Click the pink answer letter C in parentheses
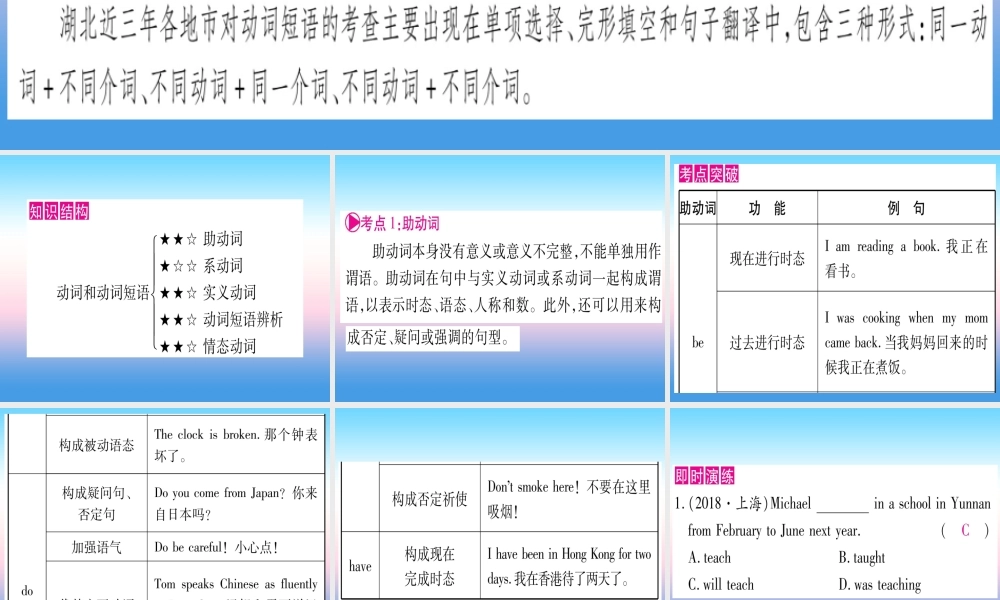This screenshot has width=1000, height=600. point(965,530)
